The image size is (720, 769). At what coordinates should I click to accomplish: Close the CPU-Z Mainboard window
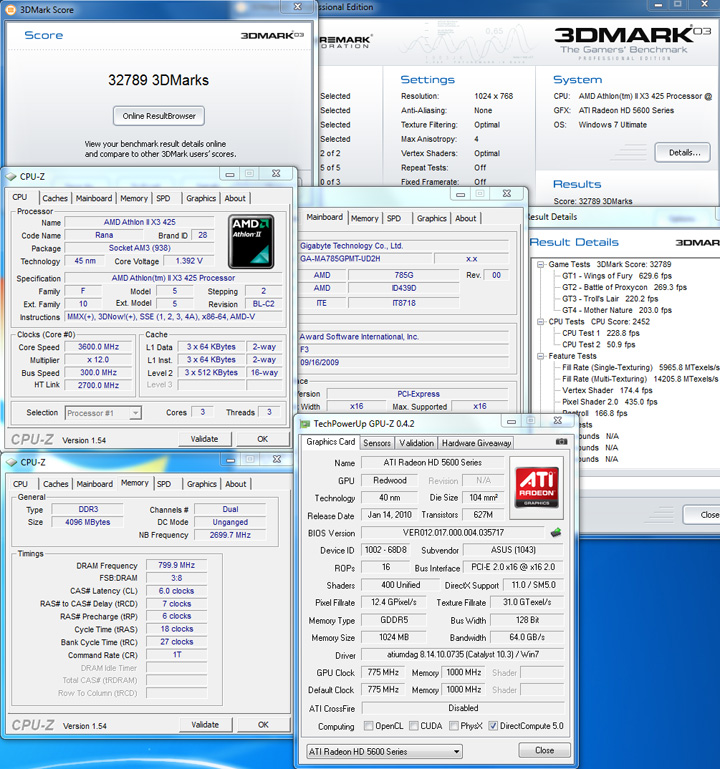coord(508,194)
